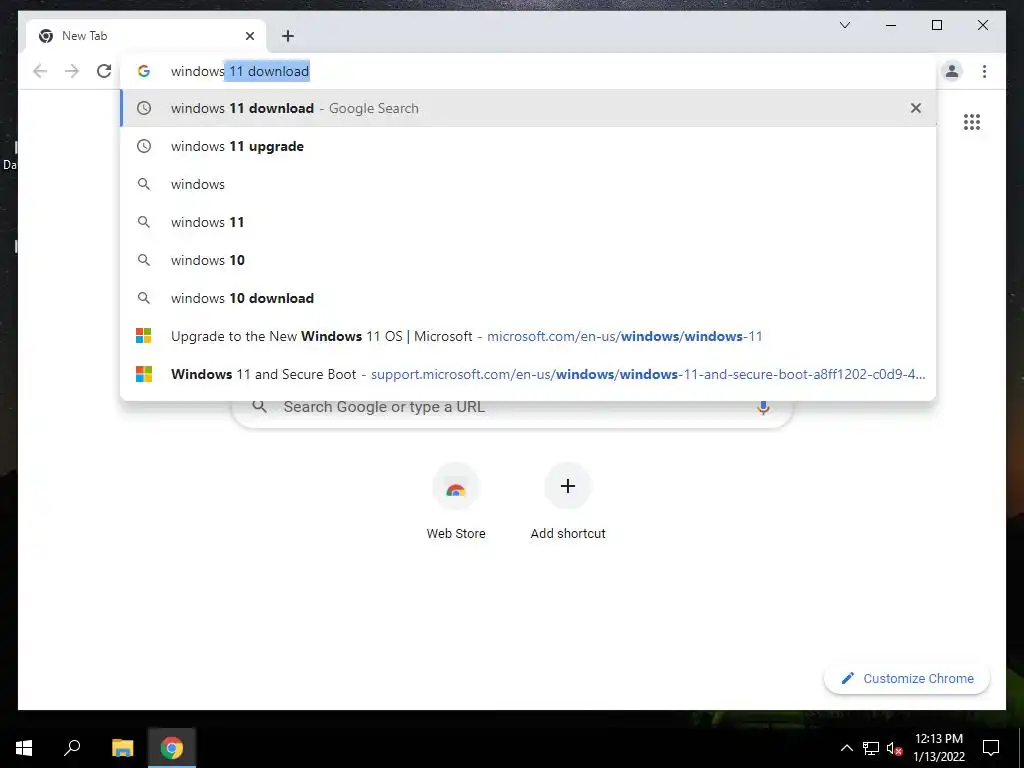
Task: Open the Windows Start menu
Action: point(24,748)
